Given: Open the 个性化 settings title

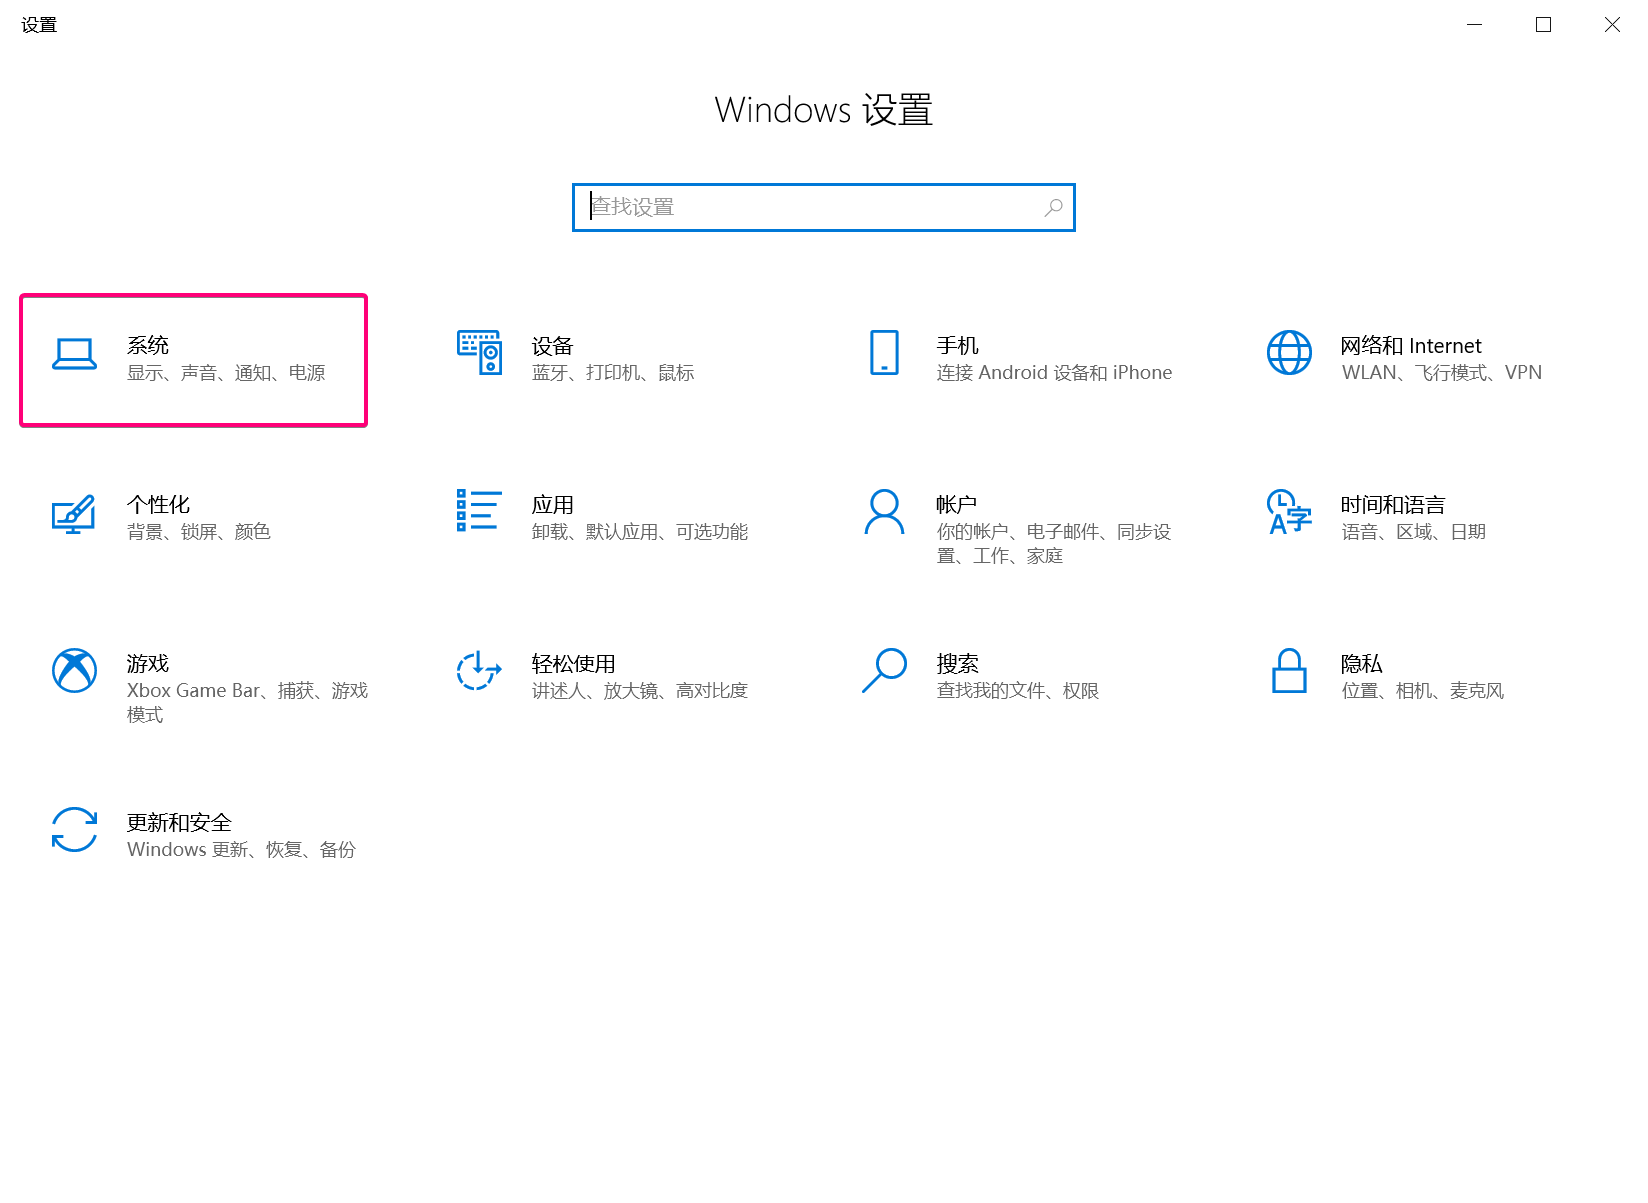Looking at the screenshot, I should coord(158,504).
